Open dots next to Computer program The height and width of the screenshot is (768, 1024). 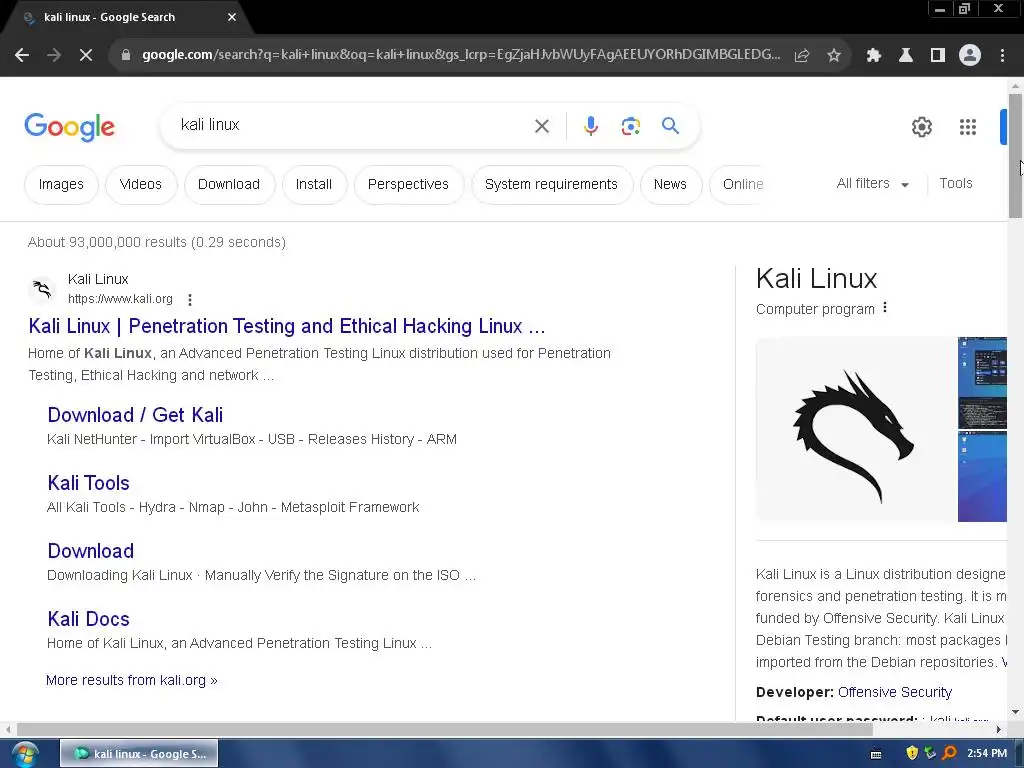pyautogui.click(x=885, y=308)
